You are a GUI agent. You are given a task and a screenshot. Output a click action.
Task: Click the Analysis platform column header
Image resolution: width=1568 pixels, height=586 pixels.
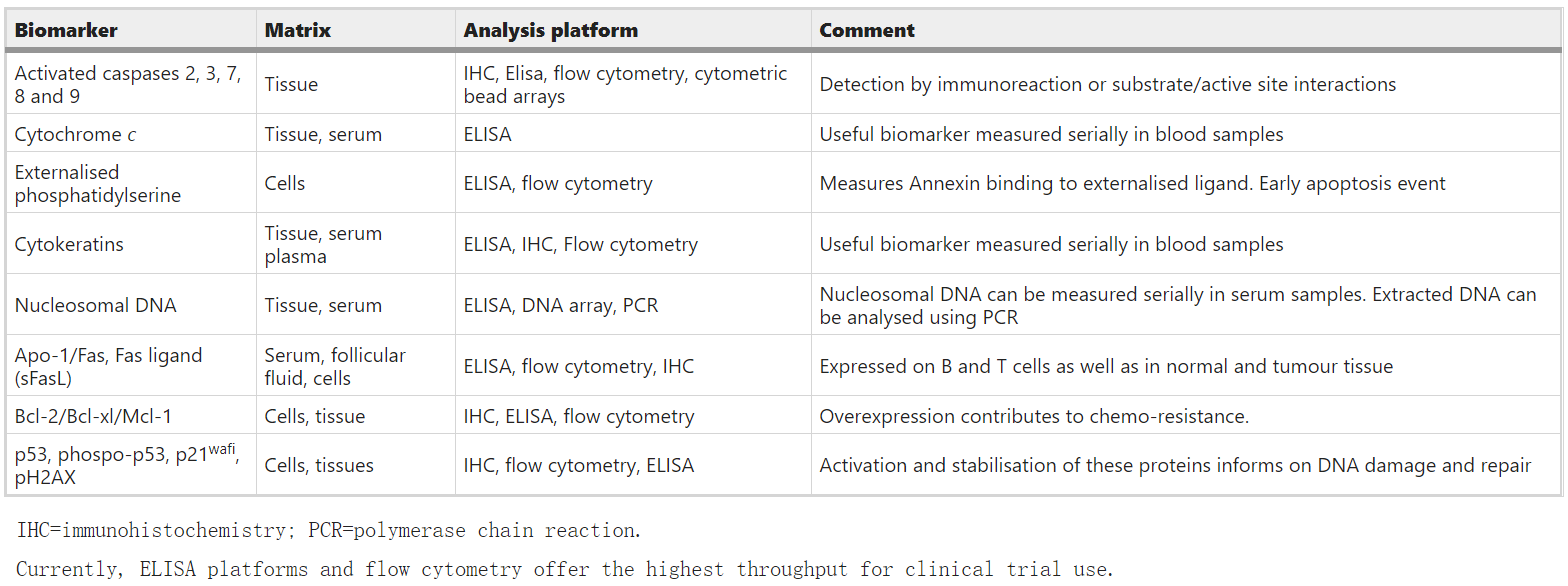coord(550,30)
